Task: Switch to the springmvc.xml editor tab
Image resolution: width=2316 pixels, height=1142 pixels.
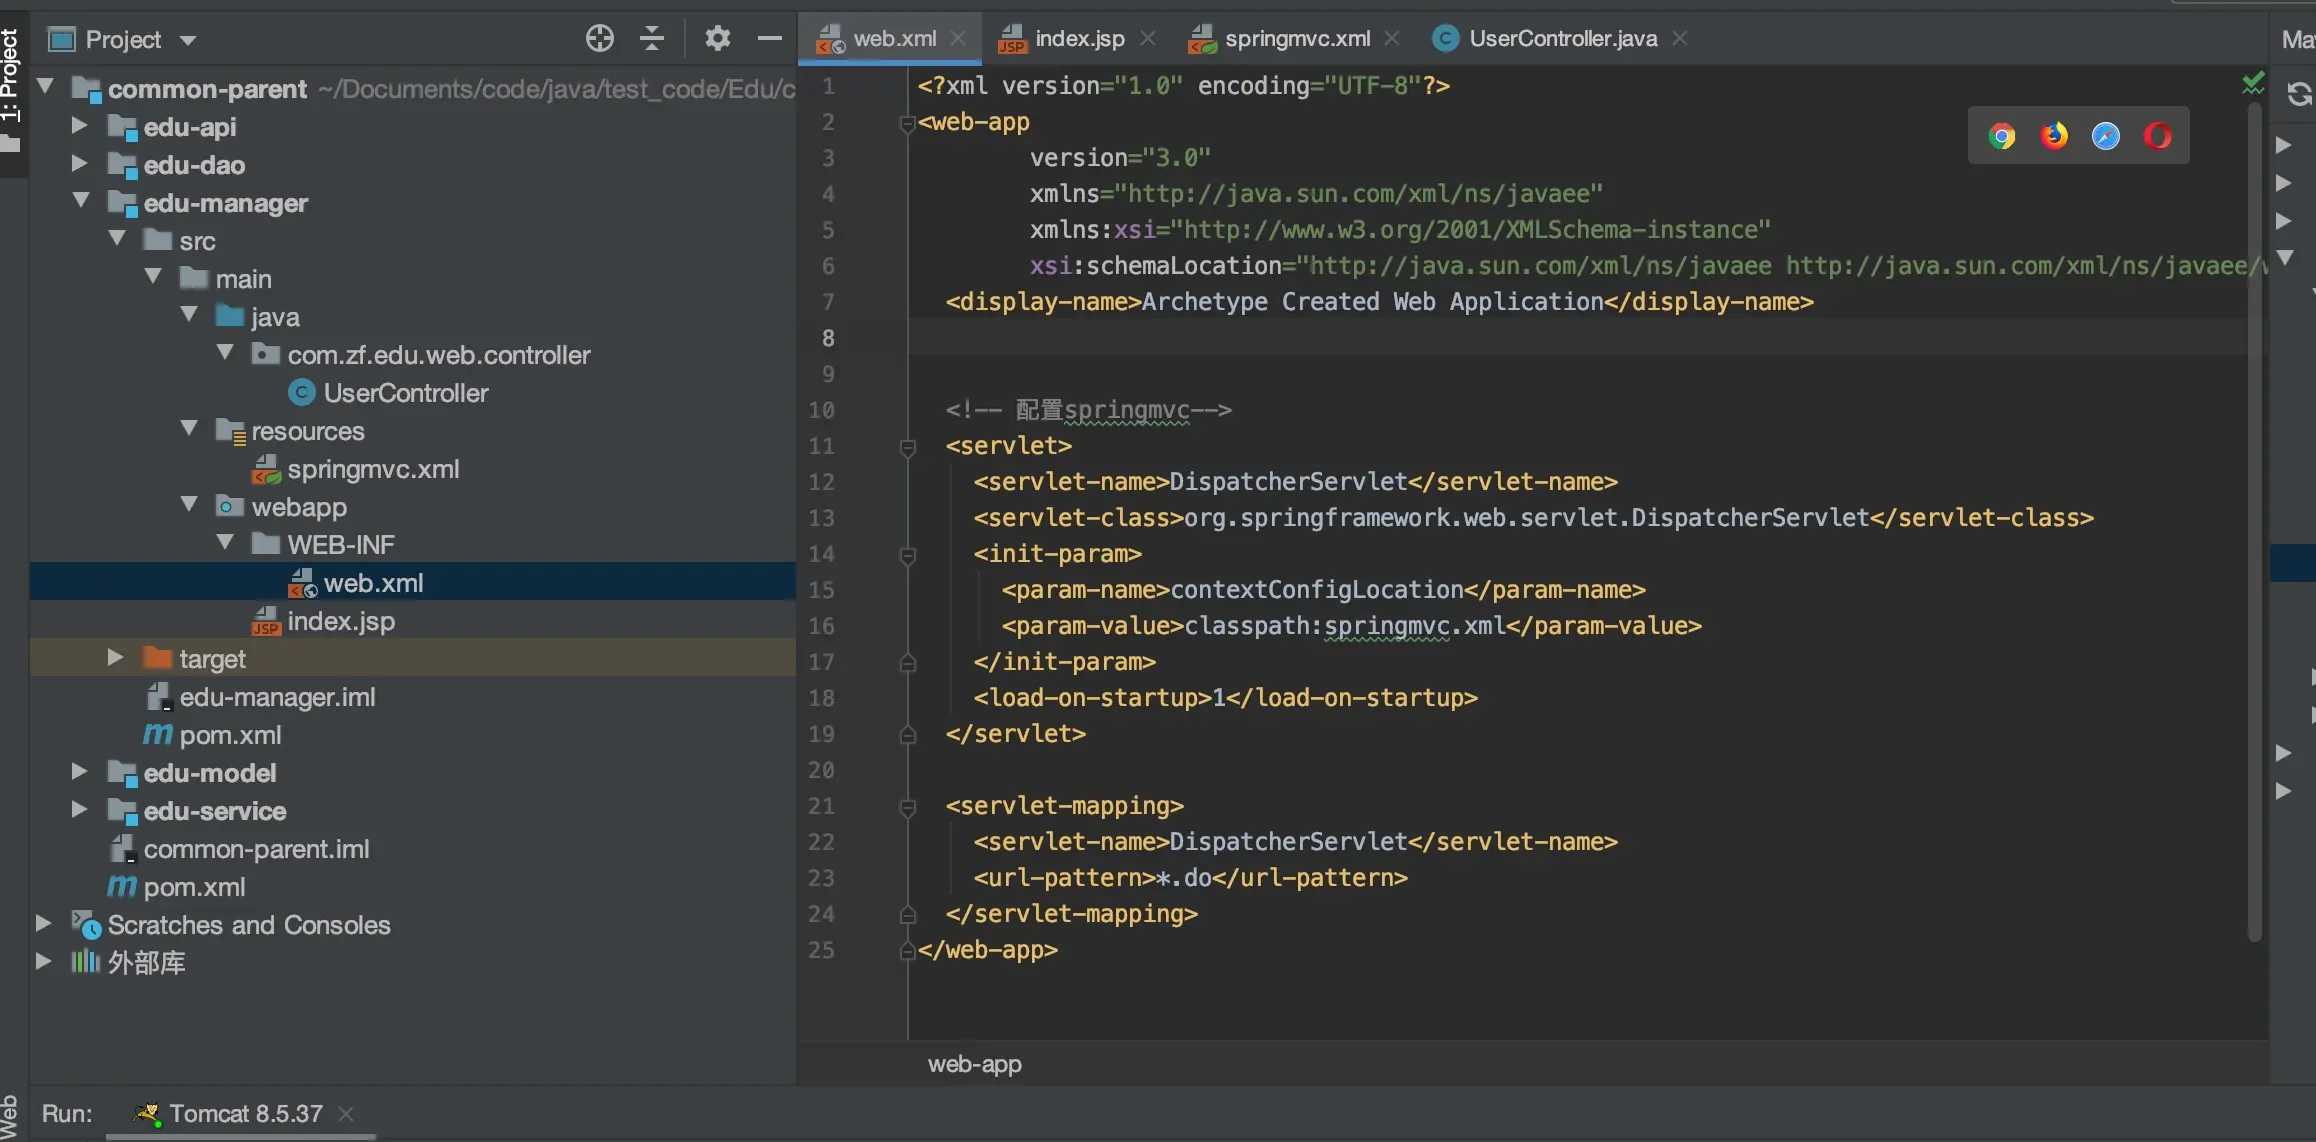Action: [1296, 39]
